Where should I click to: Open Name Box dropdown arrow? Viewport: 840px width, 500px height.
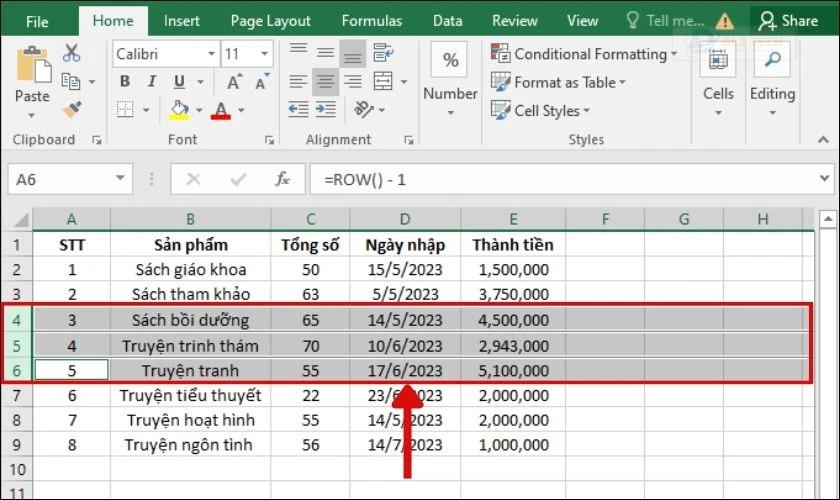pyautogui.click(x=121, y=178)
